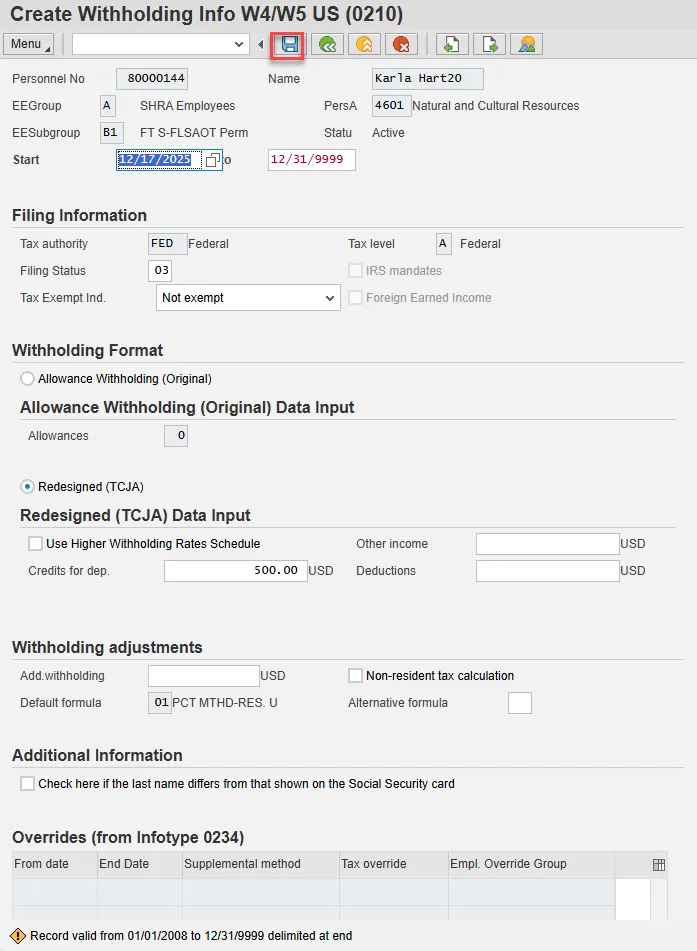Screen dimensions: 697x951
Task: Click the yellow Exit icon
Action: [364, 44]
